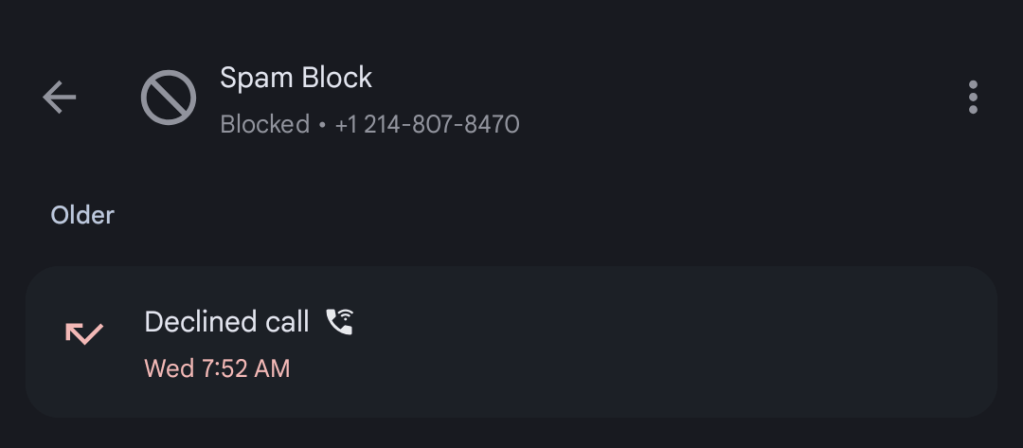Screen dimensions: 1023x448
Task: Tap the pink declined call arrow icon
Action: [84, 333]
